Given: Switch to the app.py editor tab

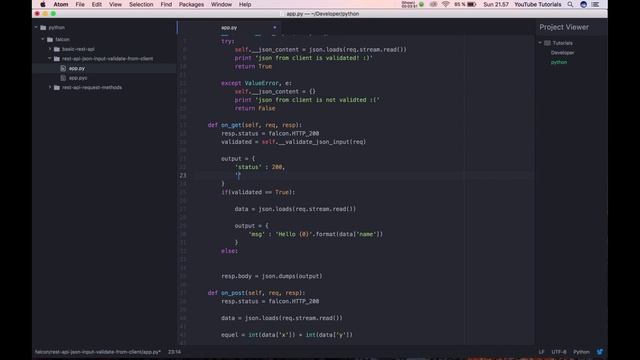Looking at the screenshot, I should [x=229, y=28].
